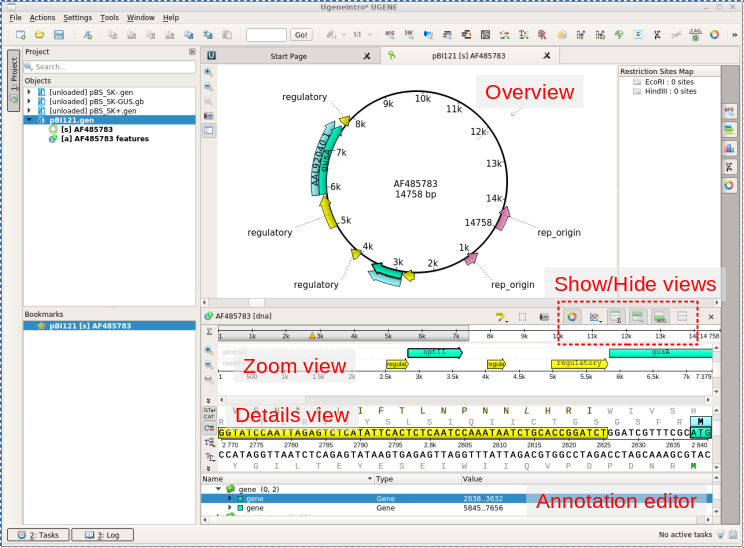This screenshot has width=744, height=548.
Task: Click the circular view horizontal scrollbar handle
Action: (257, 303)
